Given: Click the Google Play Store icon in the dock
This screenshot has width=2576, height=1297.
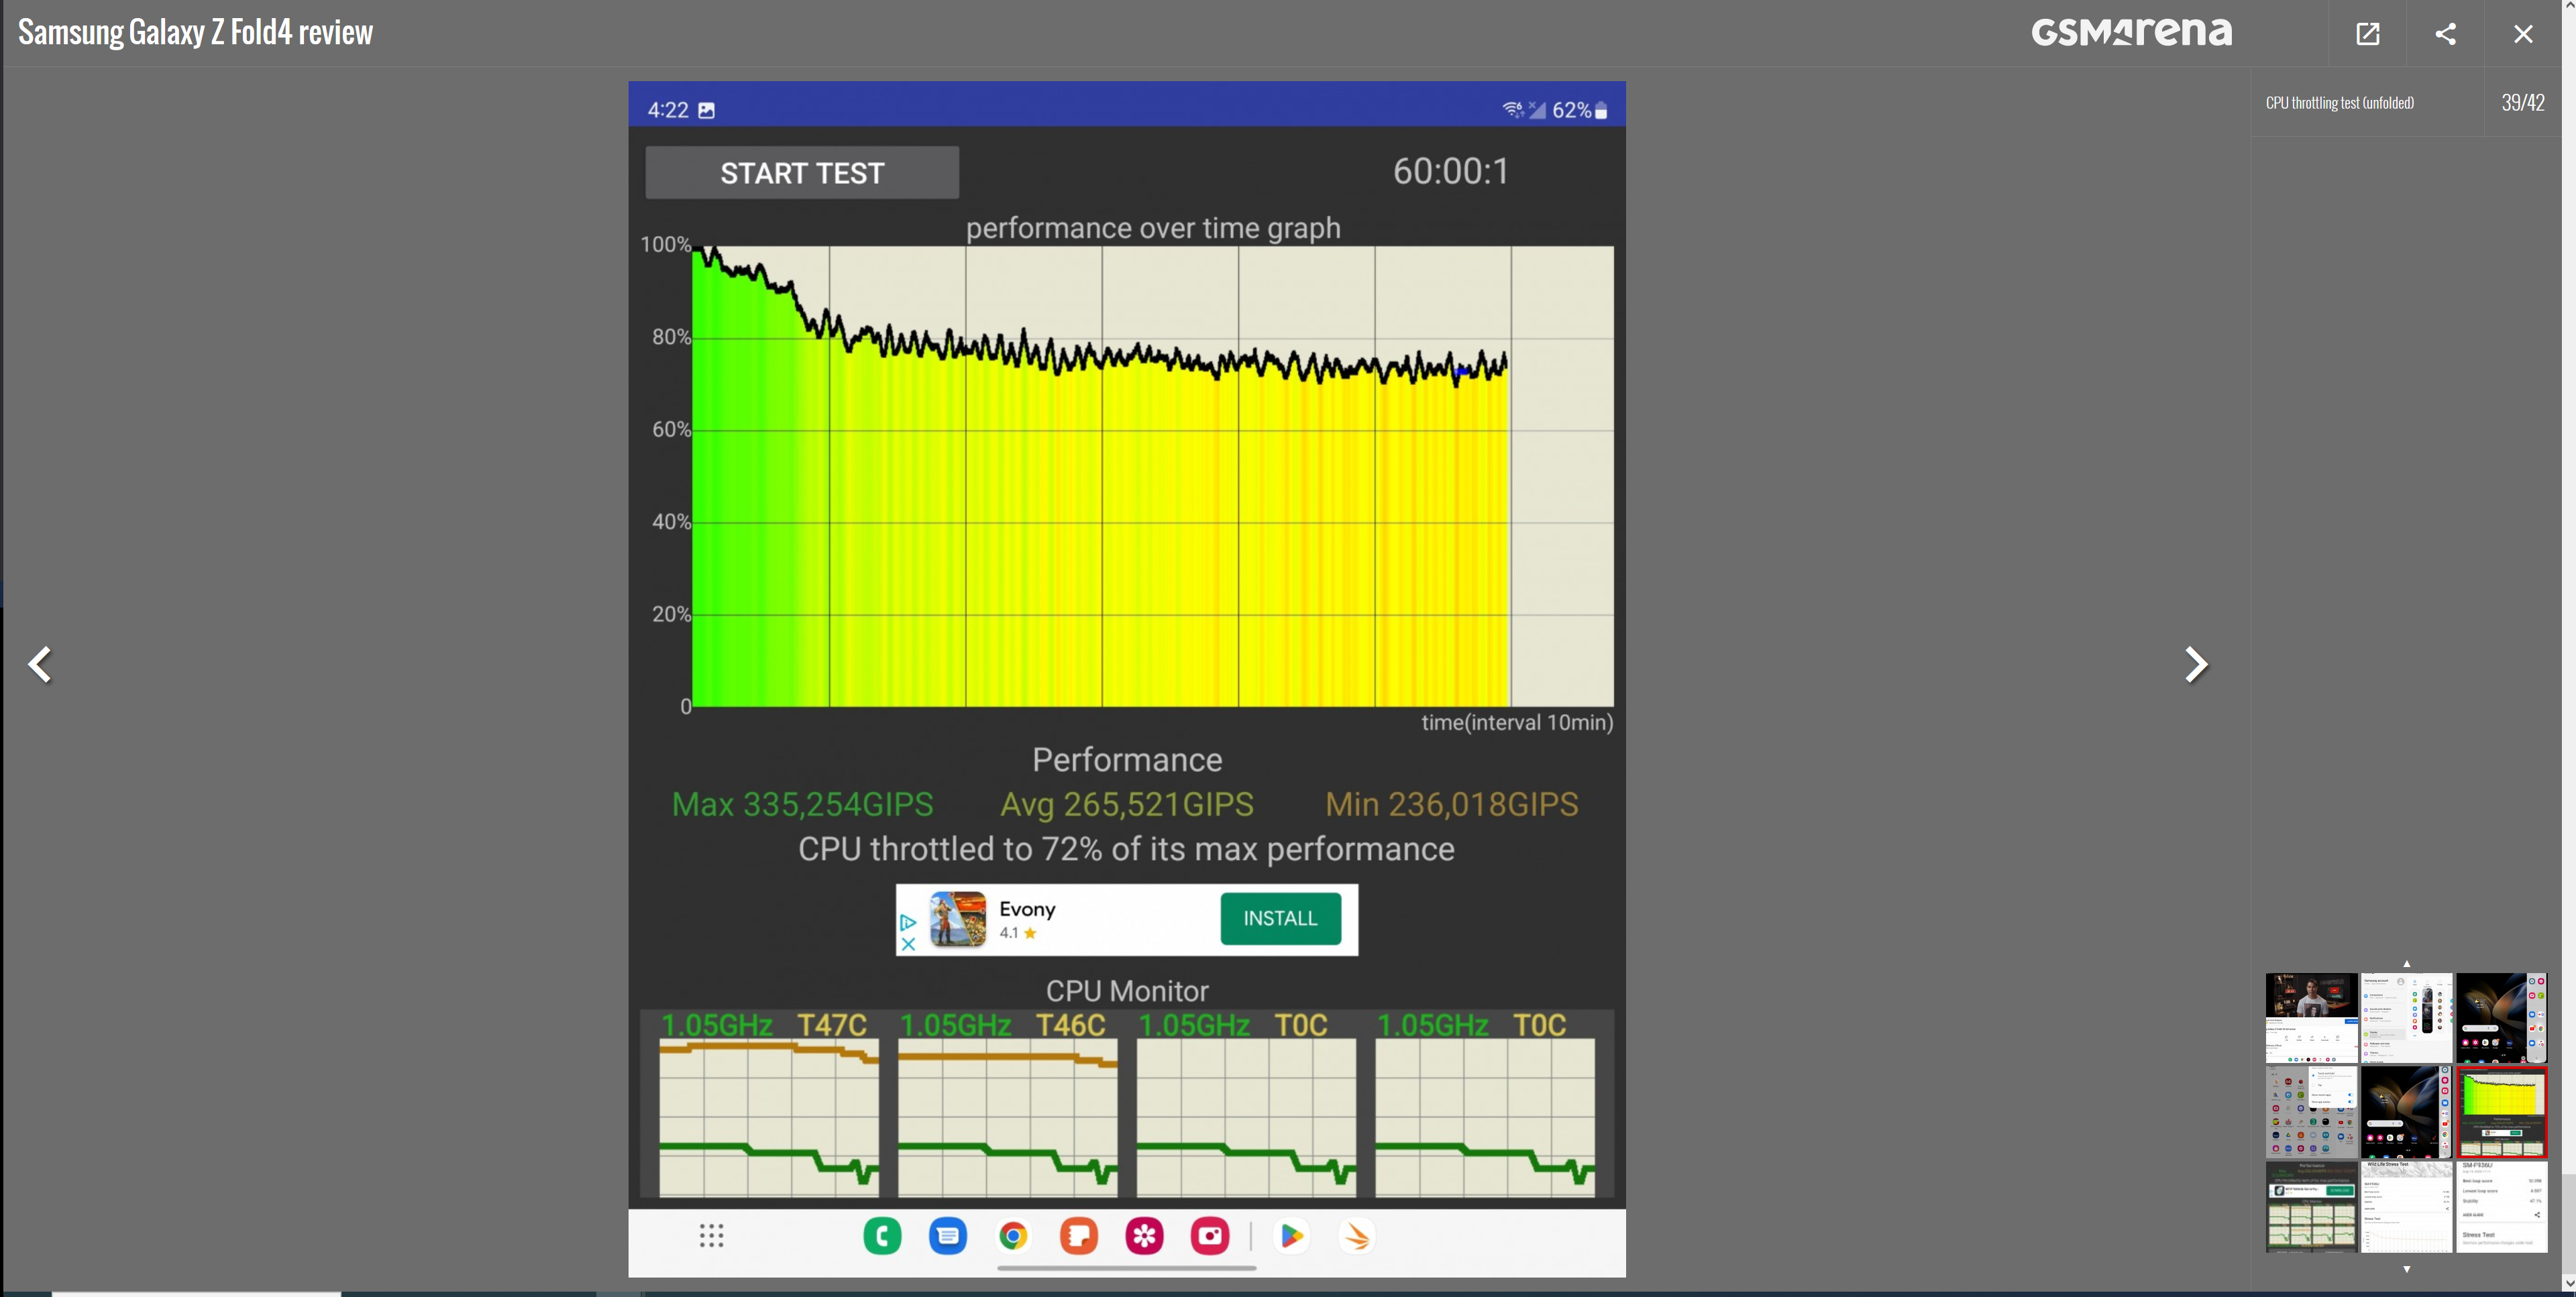Looking at the screenshot, I should [1291, 1236].
